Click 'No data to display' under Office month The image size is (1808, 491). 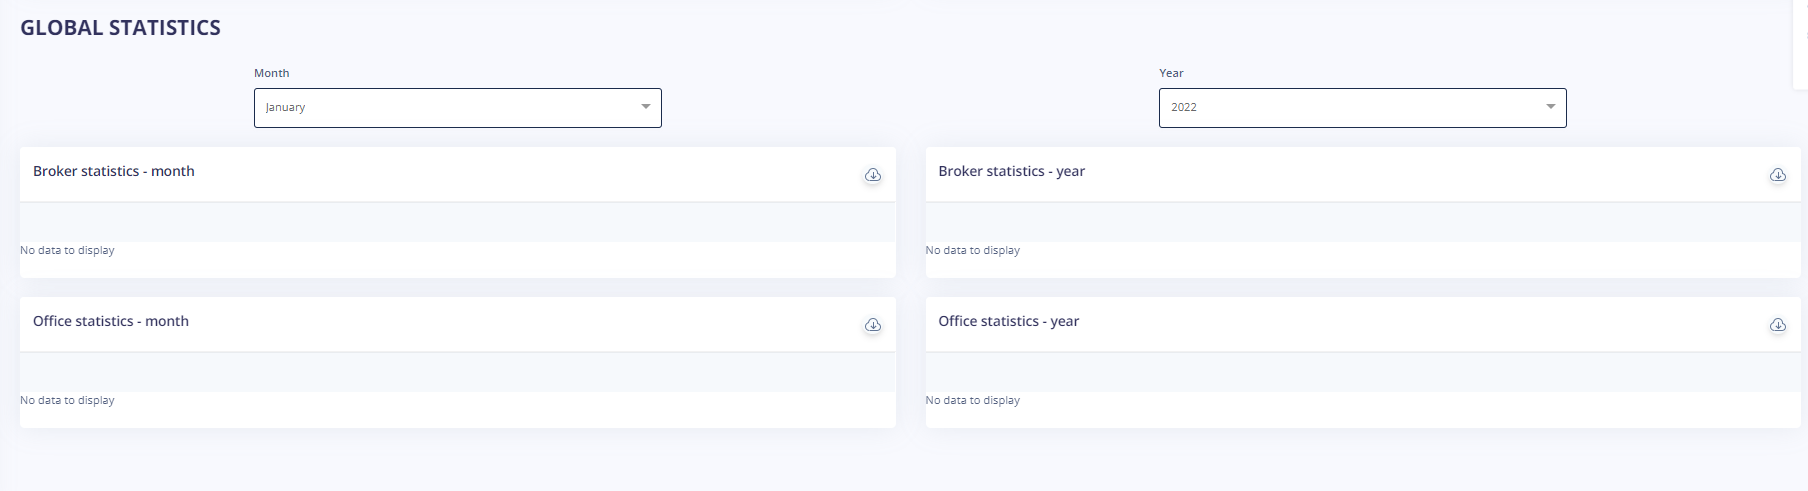pos(67,400)
